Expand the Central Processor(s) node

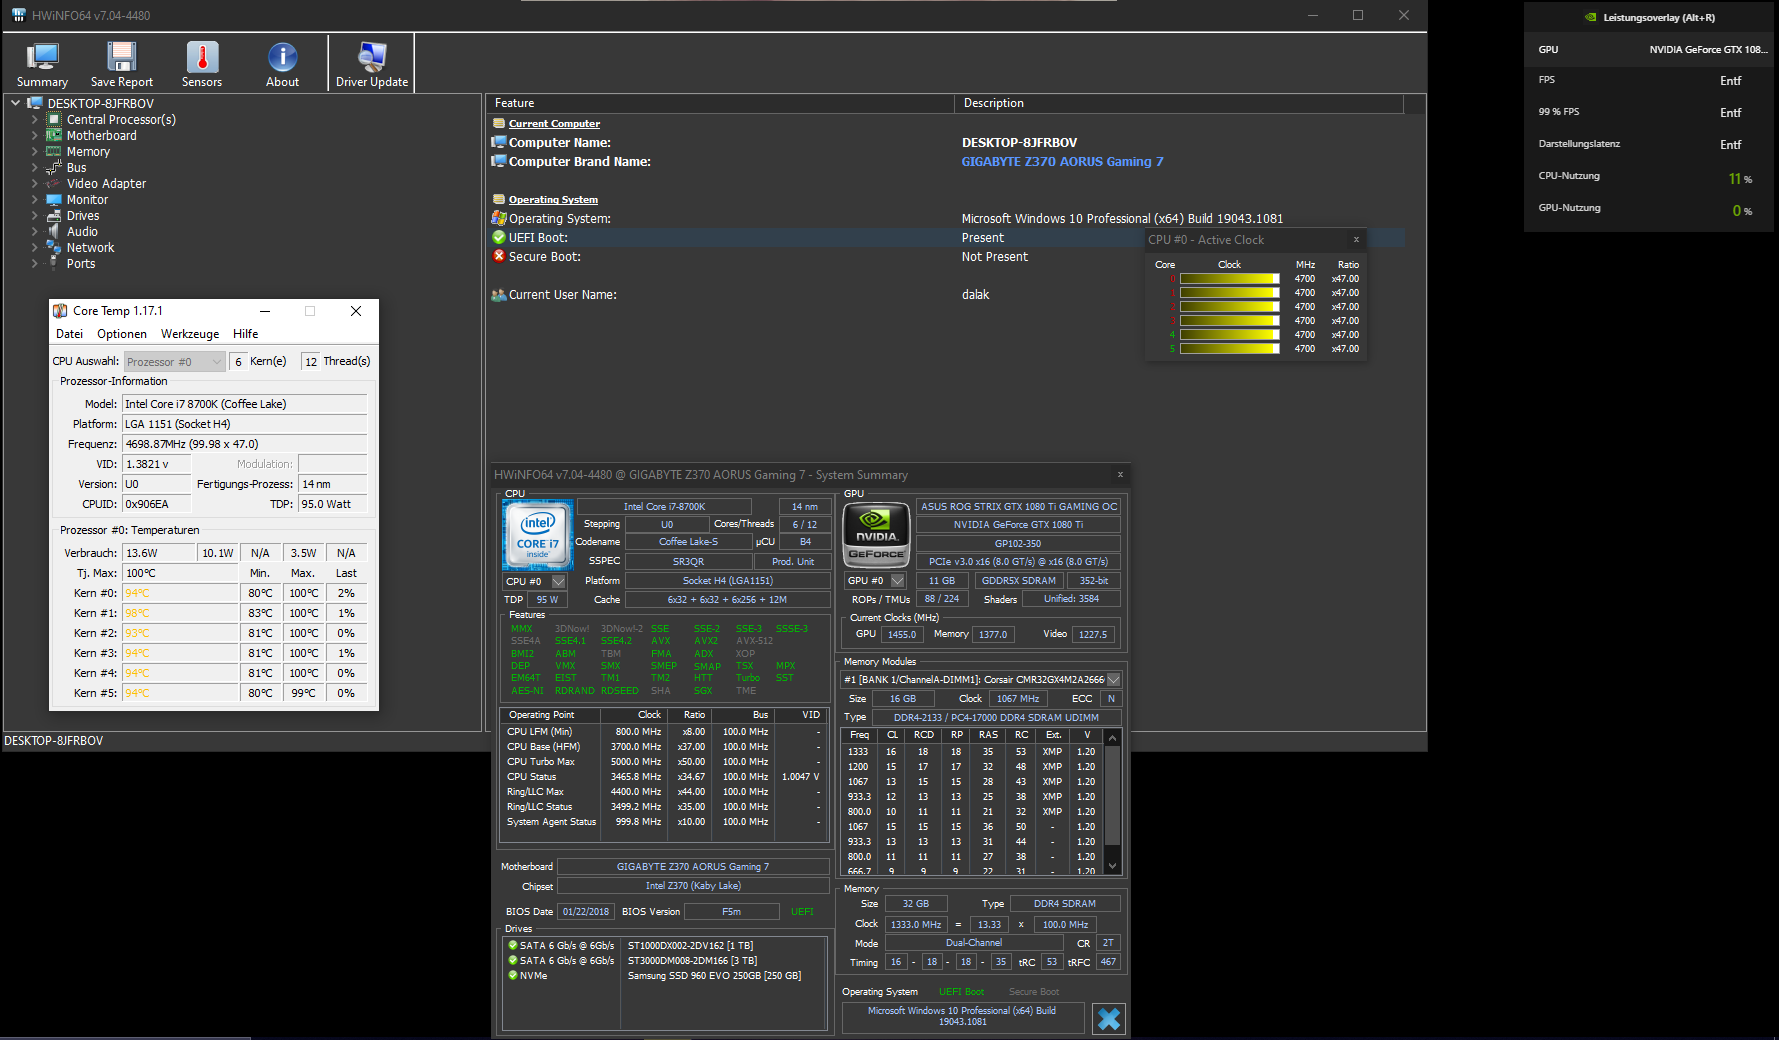(35, 120)
